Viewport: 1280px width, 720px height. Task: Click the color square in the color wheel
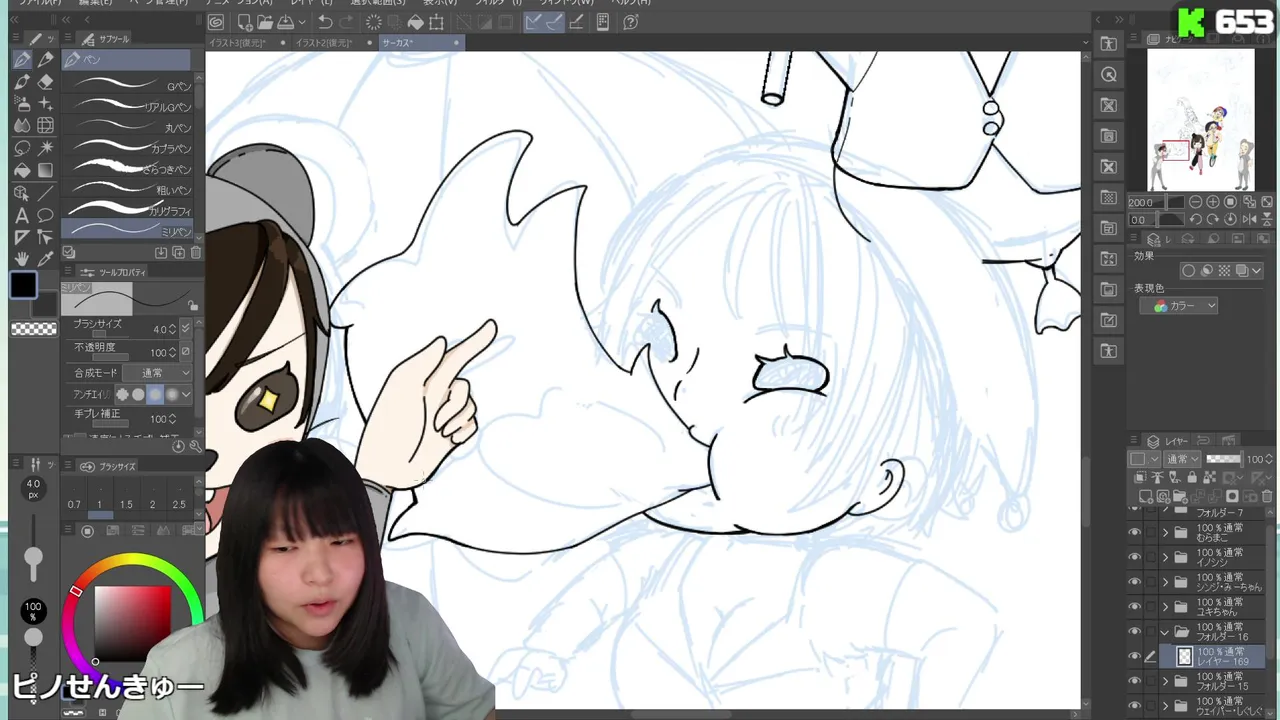coord(132,623)
